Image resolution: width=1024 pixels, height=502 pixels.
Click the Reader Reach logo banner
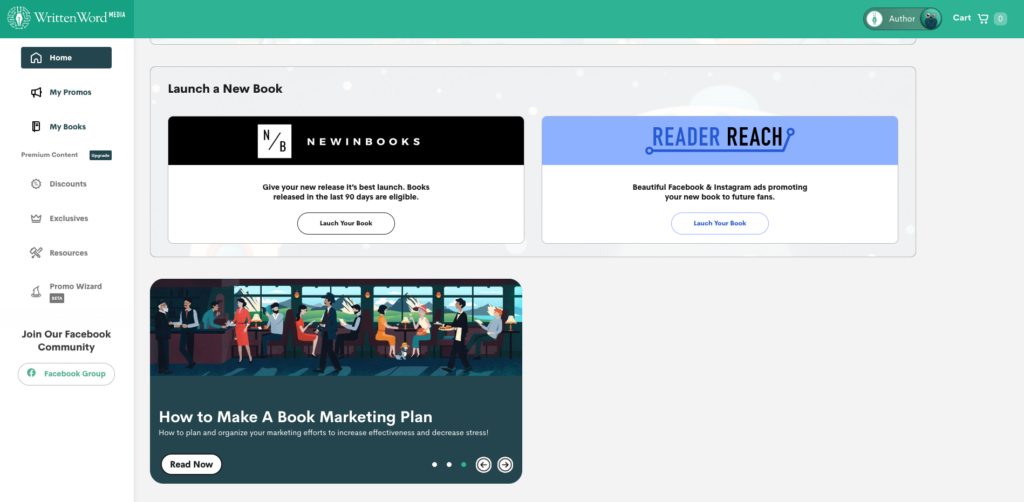coord(720,140)
